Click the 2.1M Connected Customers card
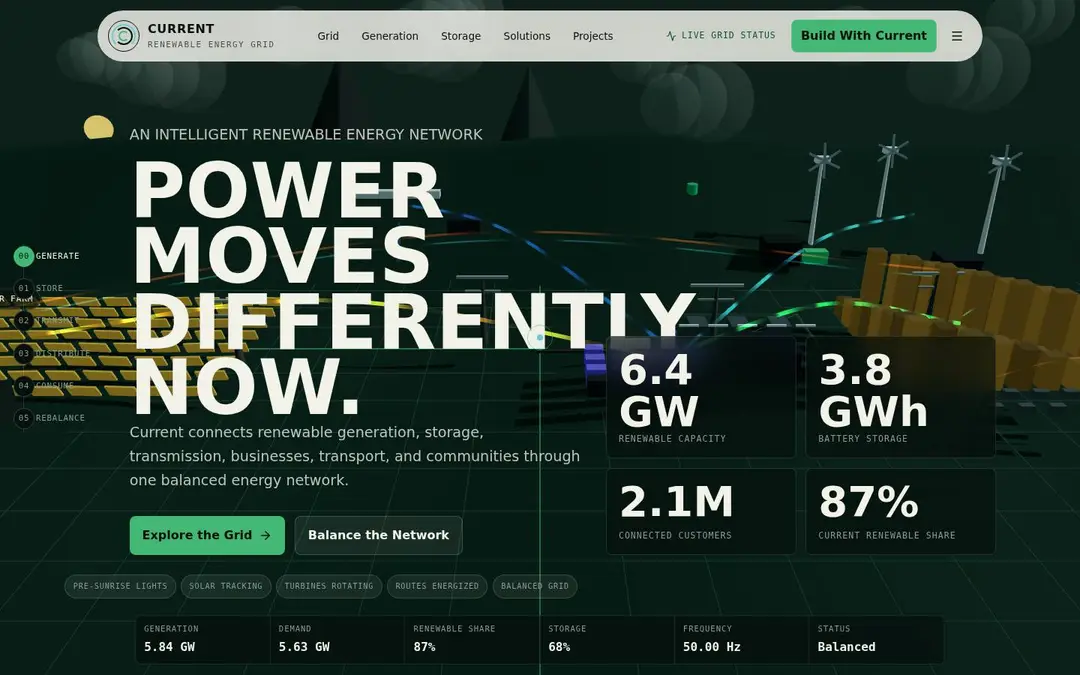1080x675 pixels. [701, 512]
